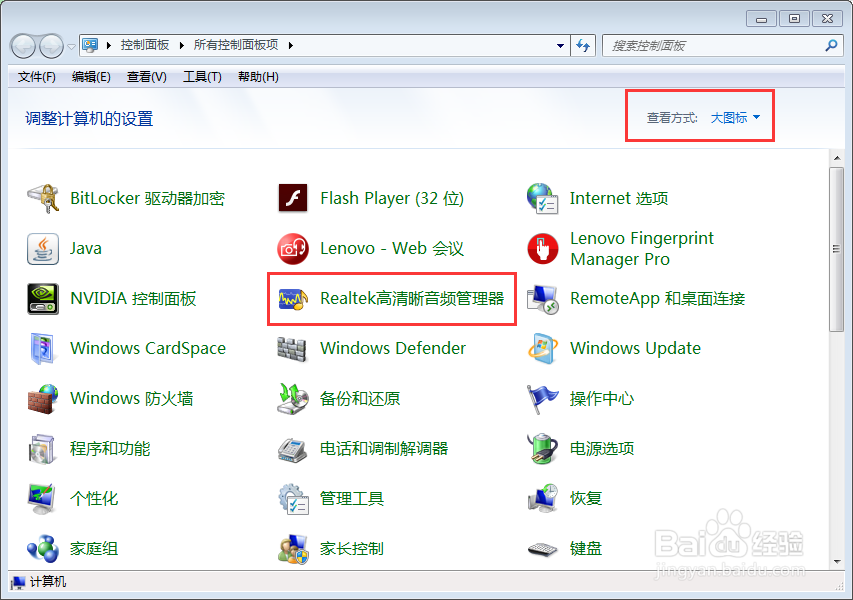The image size is (853, 600).
Task: Open the 恢复 icon
Action: coord(542,499)
